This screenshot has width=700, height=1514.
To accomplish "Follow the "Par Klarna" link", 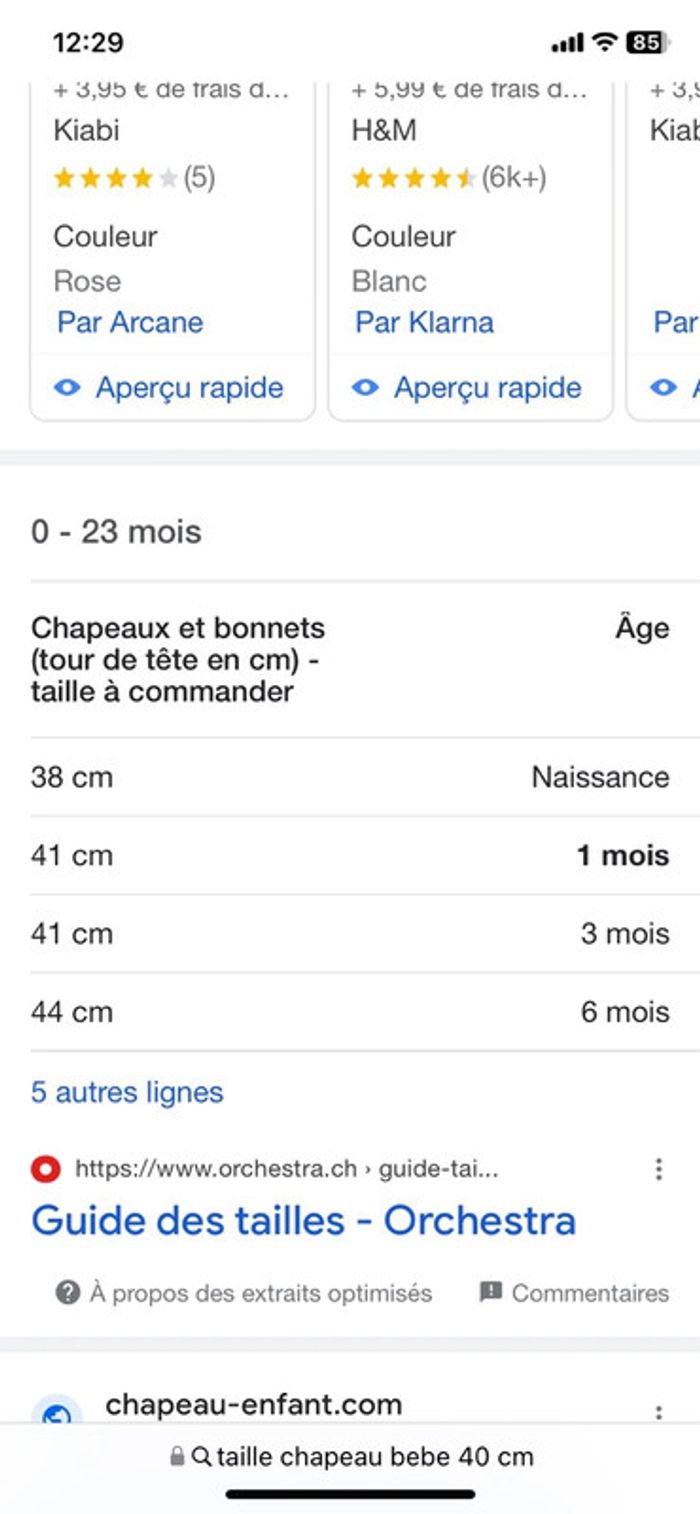I will click(x=424, y=322).
